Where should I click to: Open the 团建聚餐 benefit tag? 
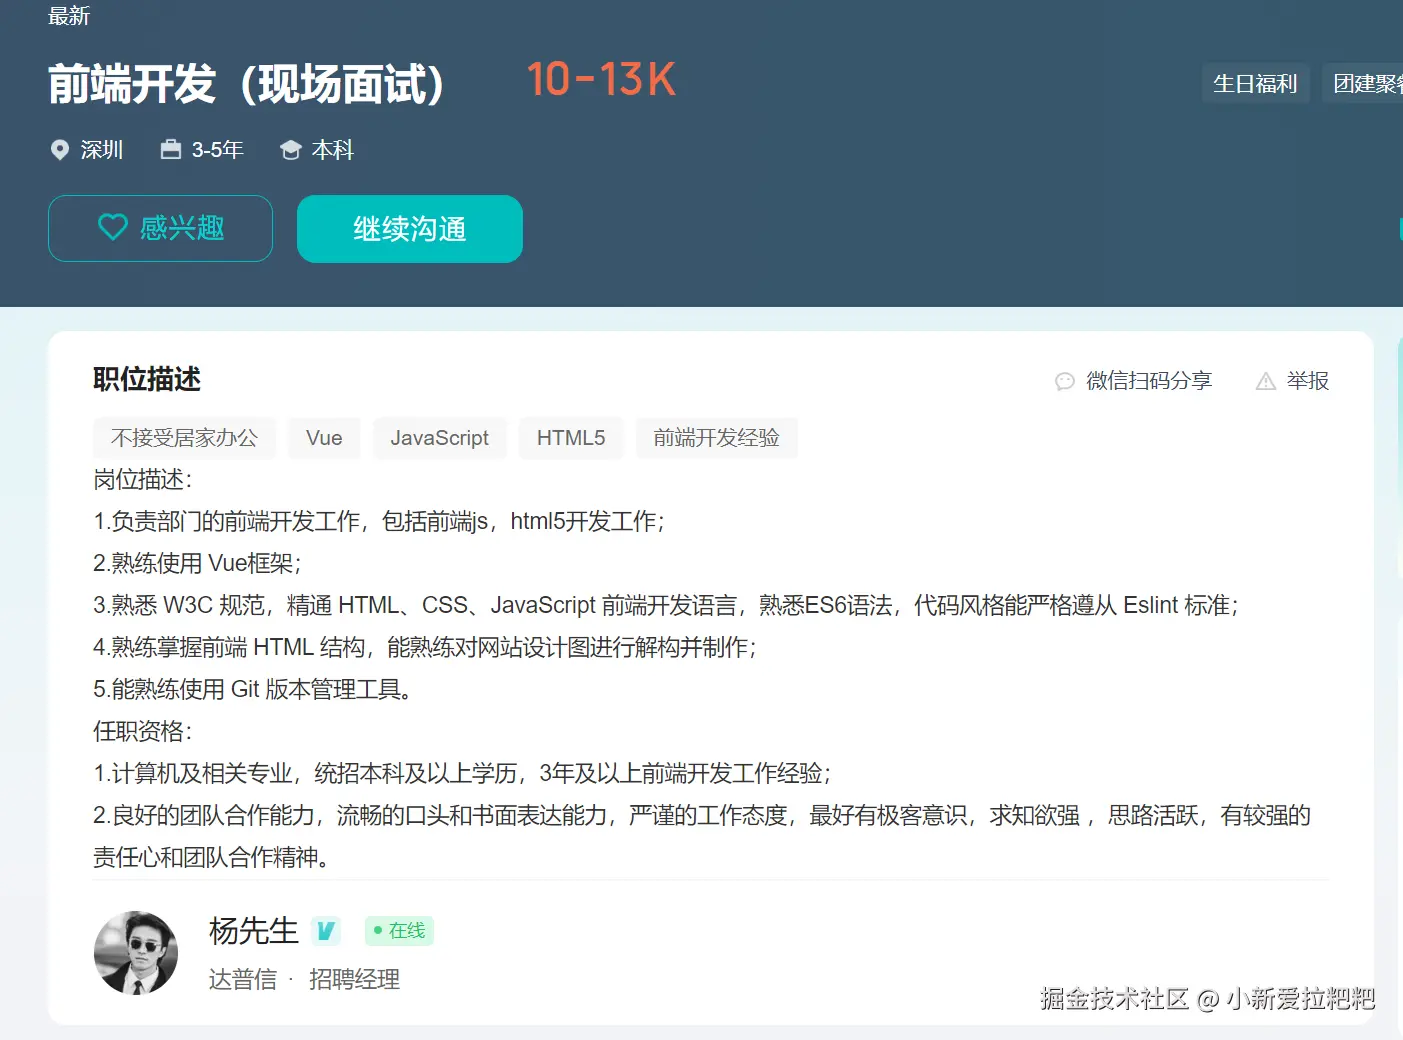1370,84
